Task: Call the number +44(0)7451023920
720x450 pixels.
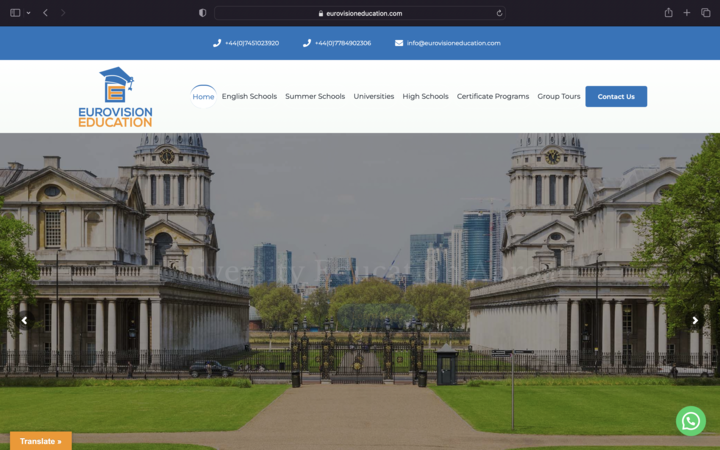Action: [252, 43]
